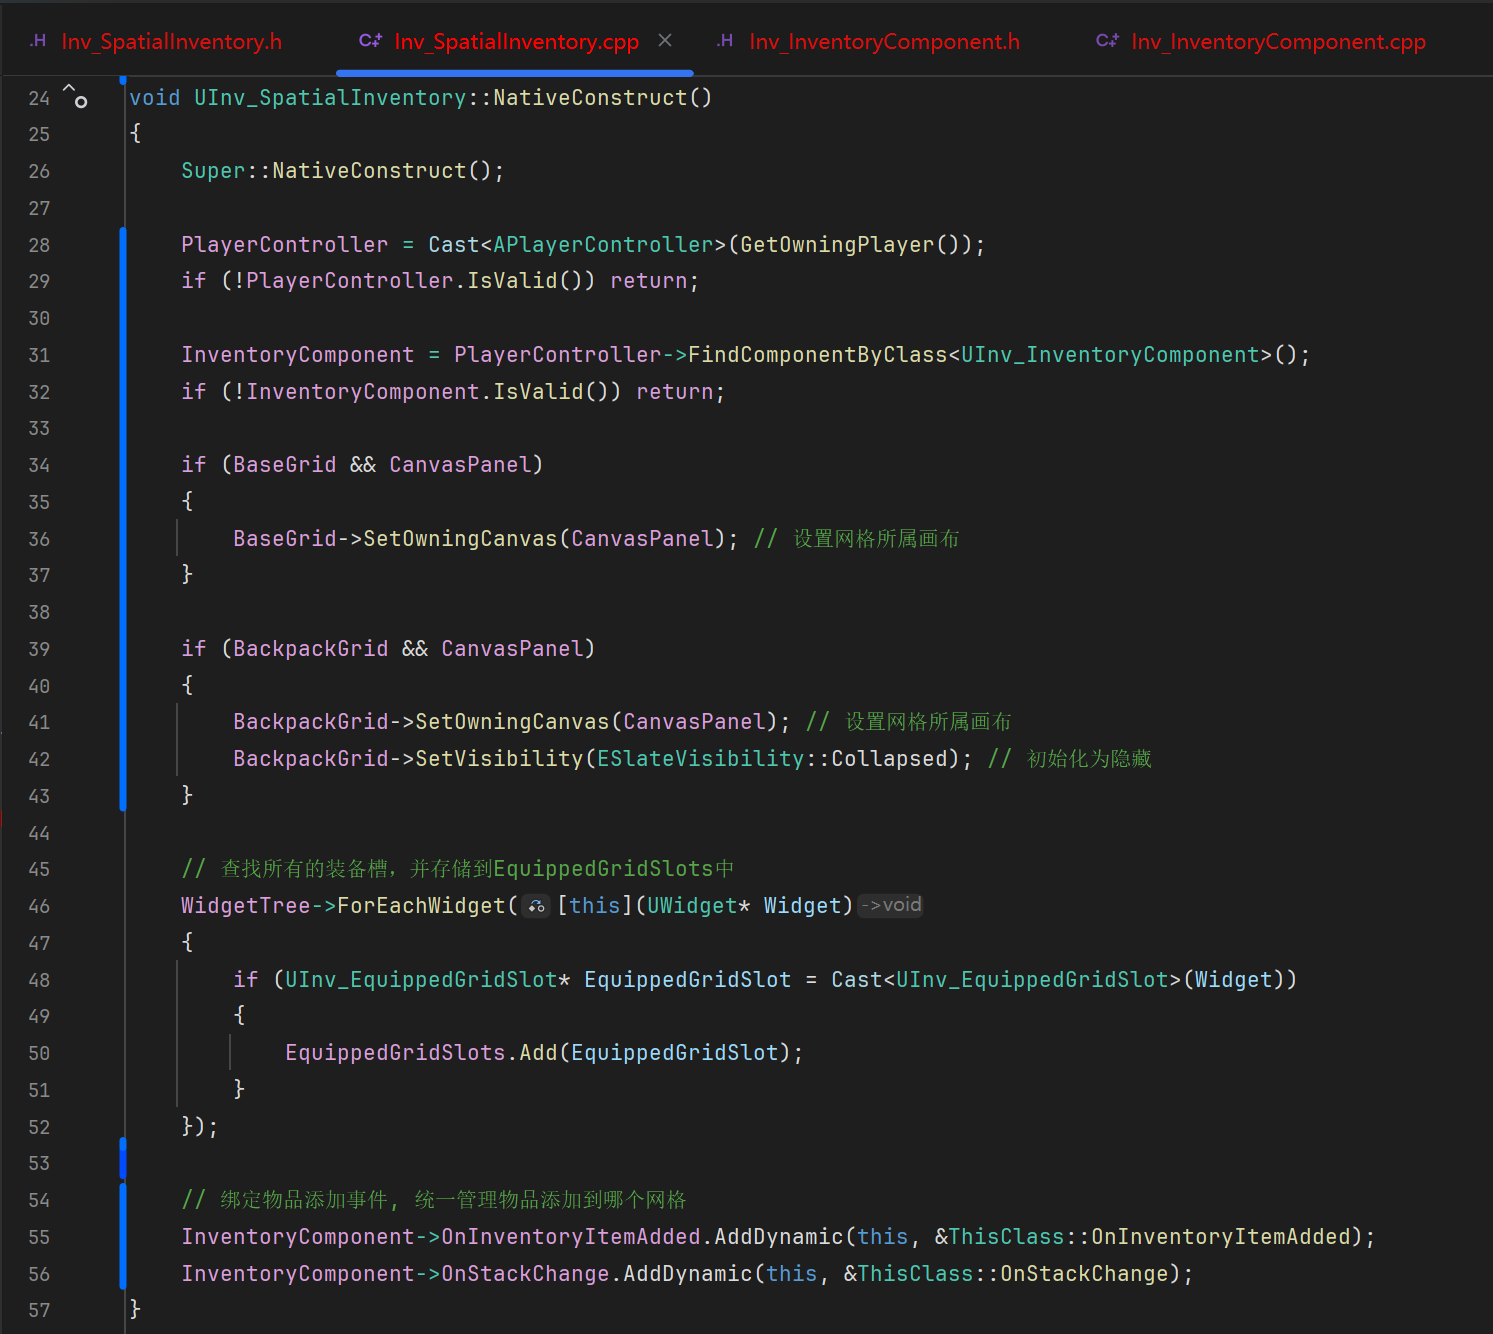Click WidgetTree on line 46

(245, 906)
